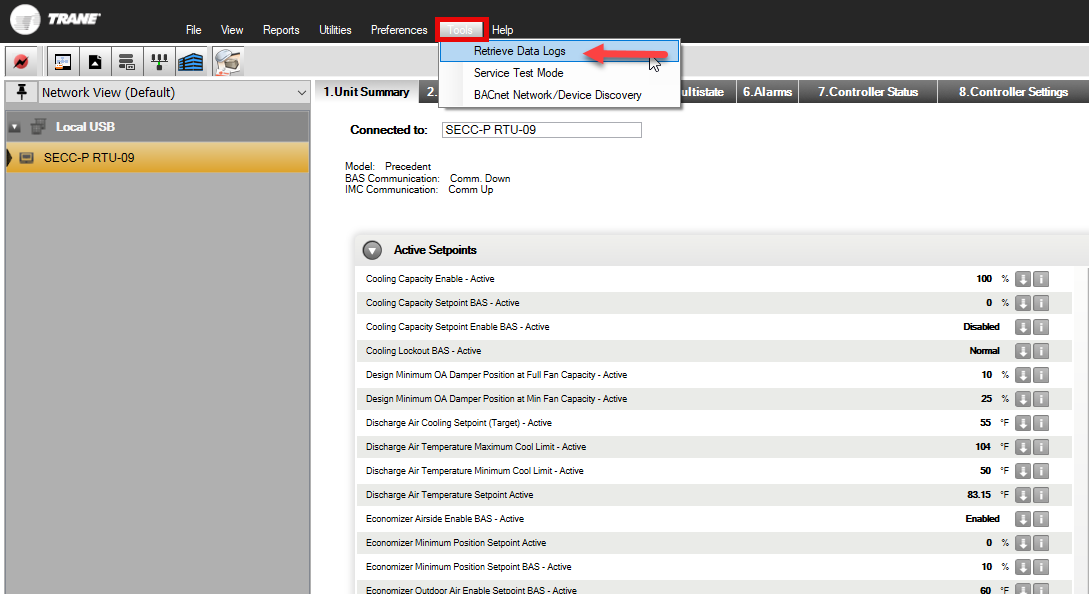Open info icon for Design Minimum OA Damper Min Fan

[1040, 399]
